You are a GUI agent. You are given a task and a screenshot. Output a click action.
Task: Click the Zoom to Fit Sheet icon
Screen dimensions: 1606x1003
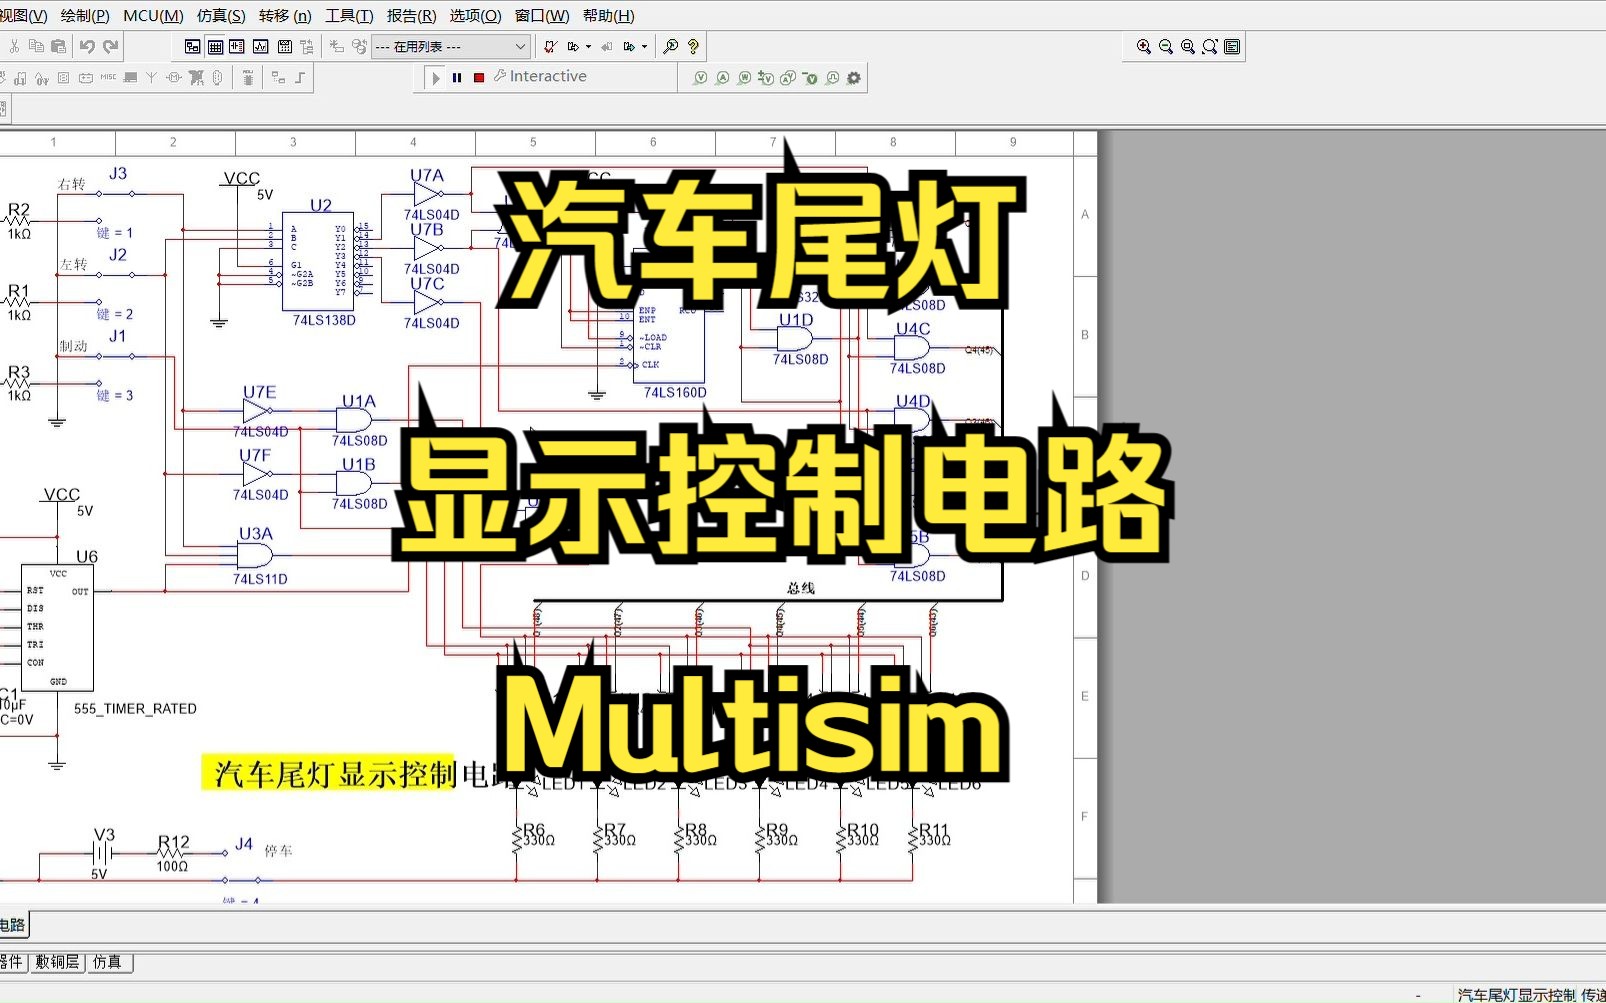click(x=1210, y=46)
